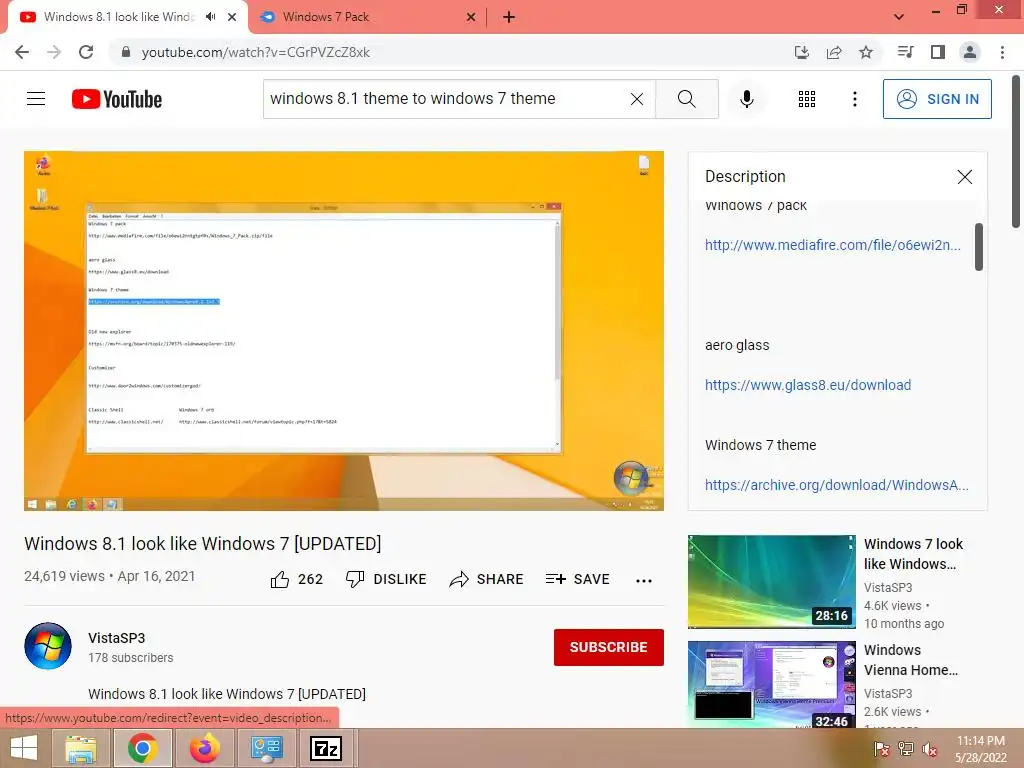Screen dimensions: 1024x768
Task: Open YouTube hamburger guide menu
Action: pos(36,99)
